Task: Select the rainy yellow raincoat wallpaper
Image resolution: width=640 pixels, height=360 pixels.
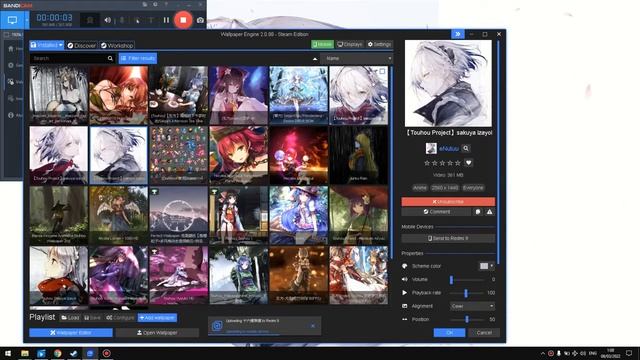Action: 358,155
